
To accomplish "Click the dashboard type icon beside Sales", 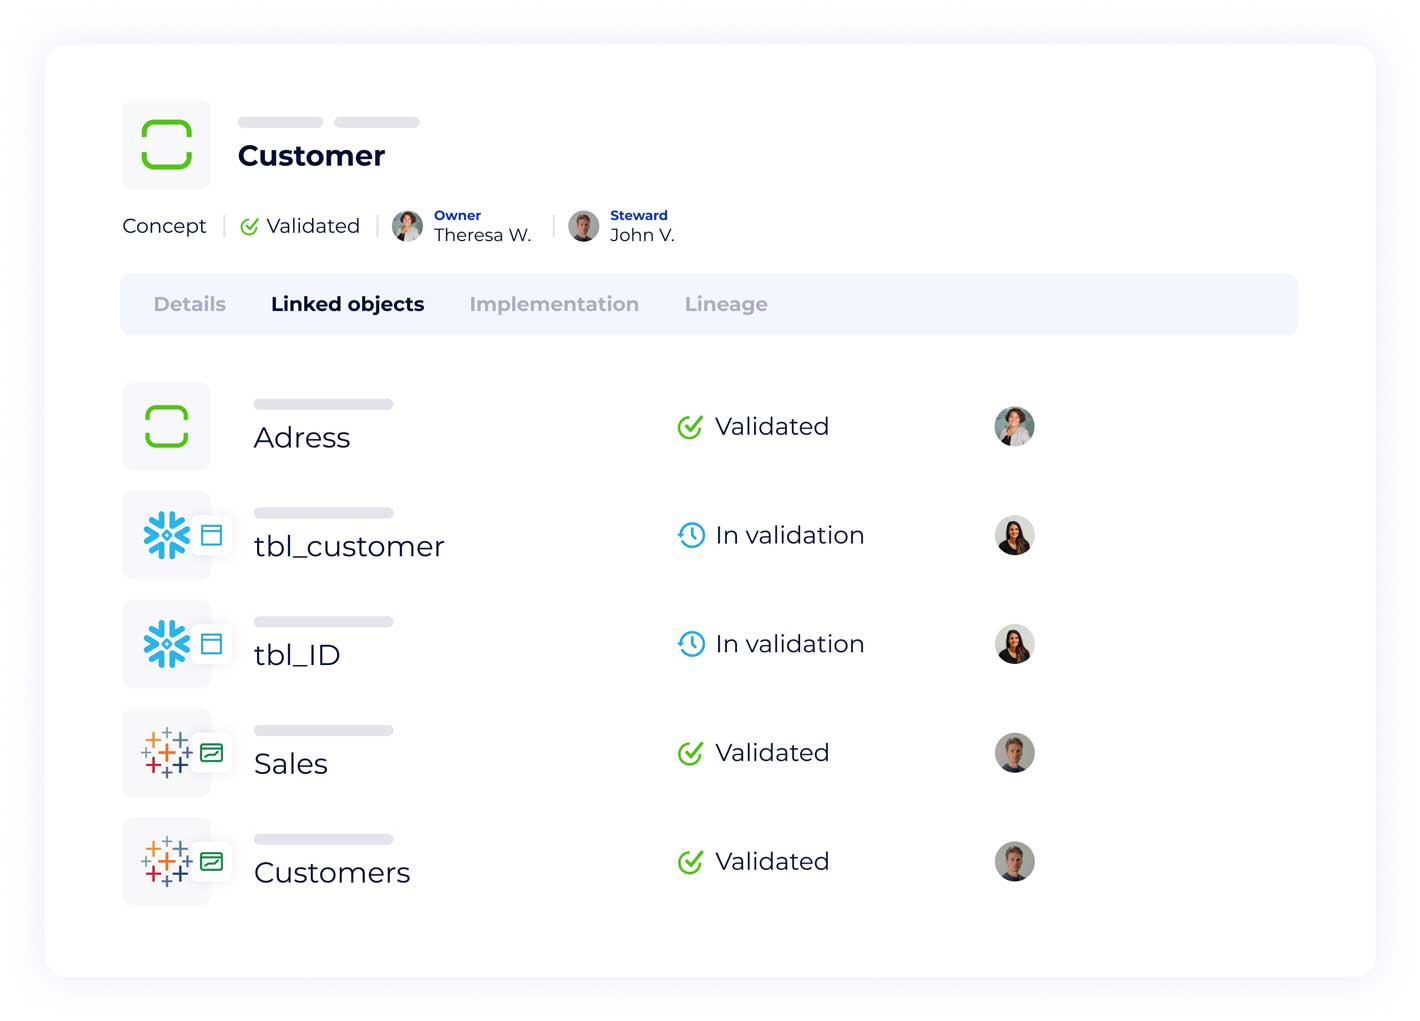I will click(212, 753).
